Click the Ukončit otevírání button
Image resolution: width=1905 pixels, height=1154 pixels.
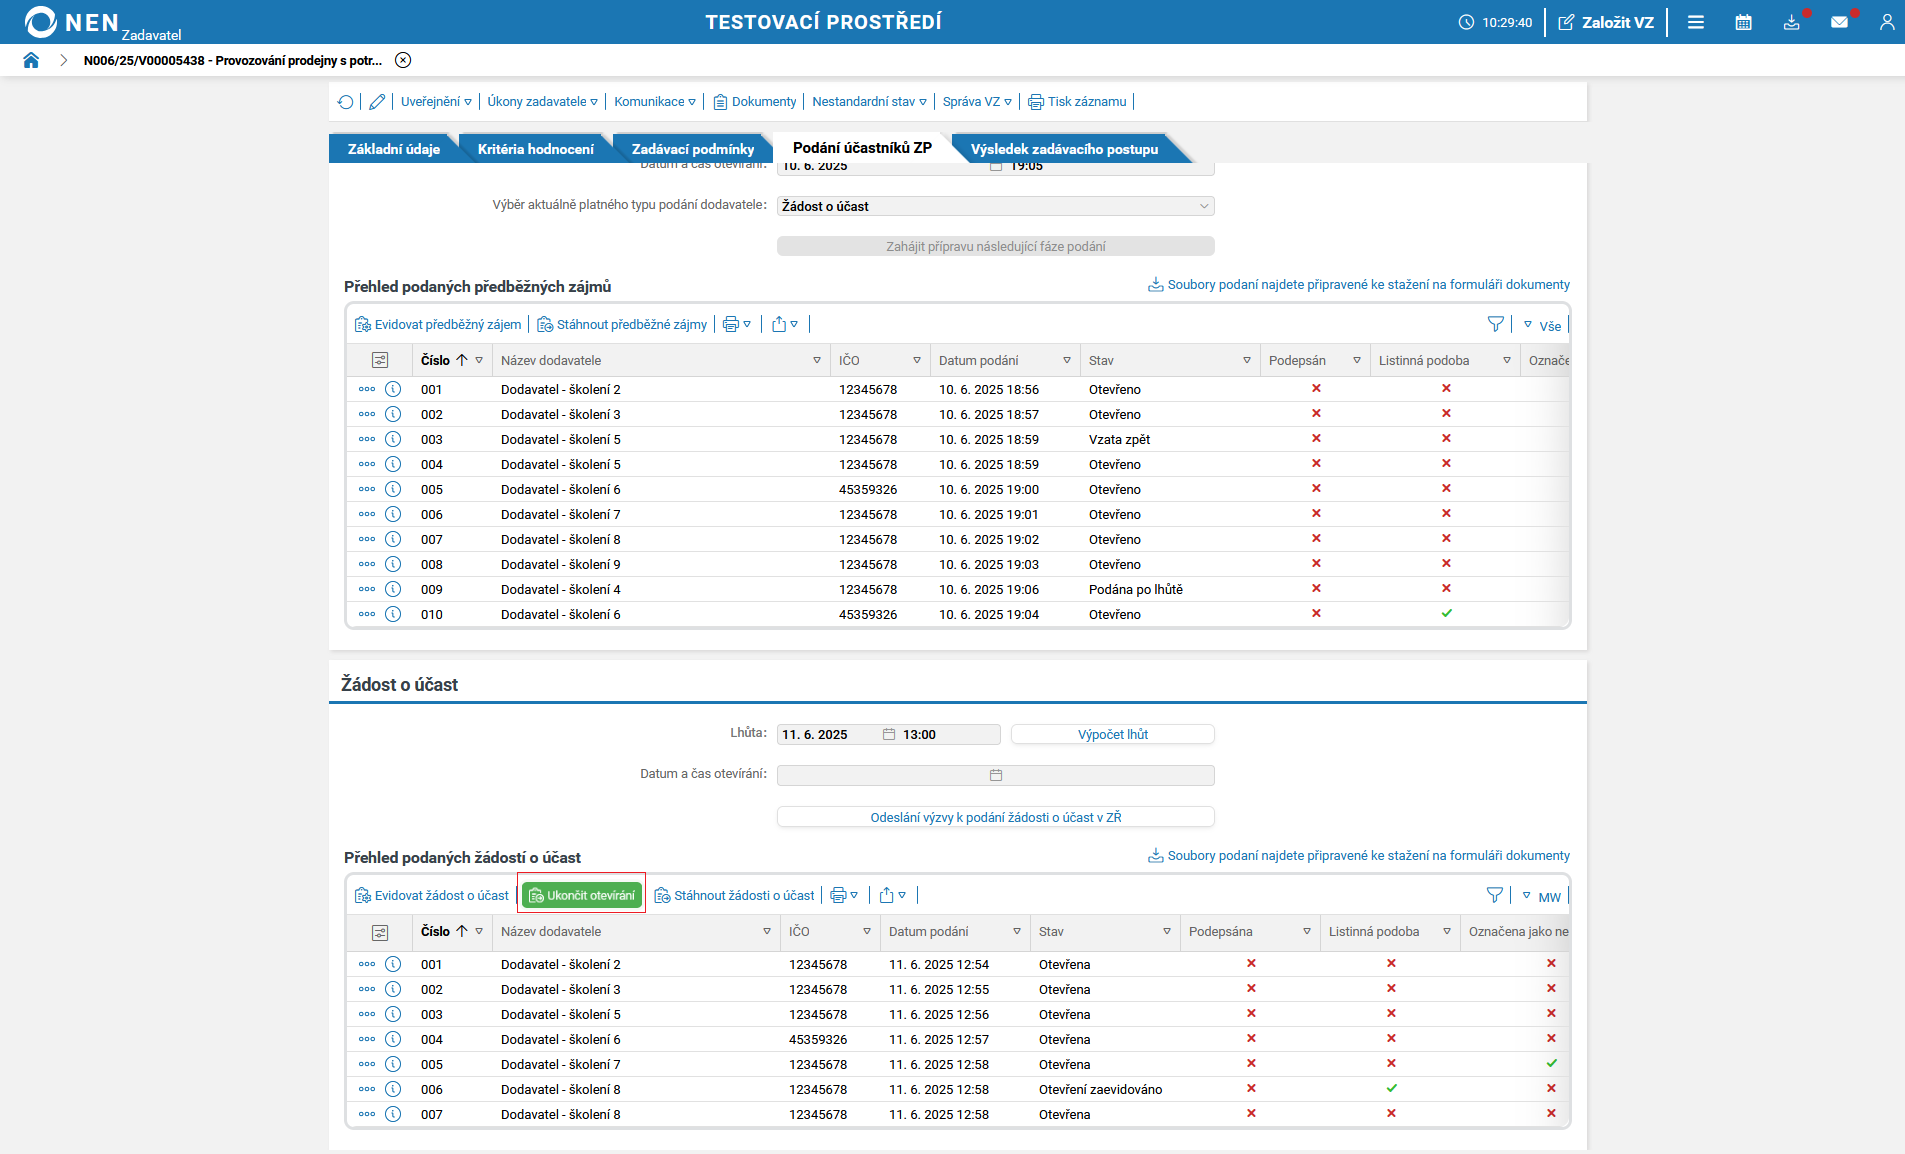[582, 896]
